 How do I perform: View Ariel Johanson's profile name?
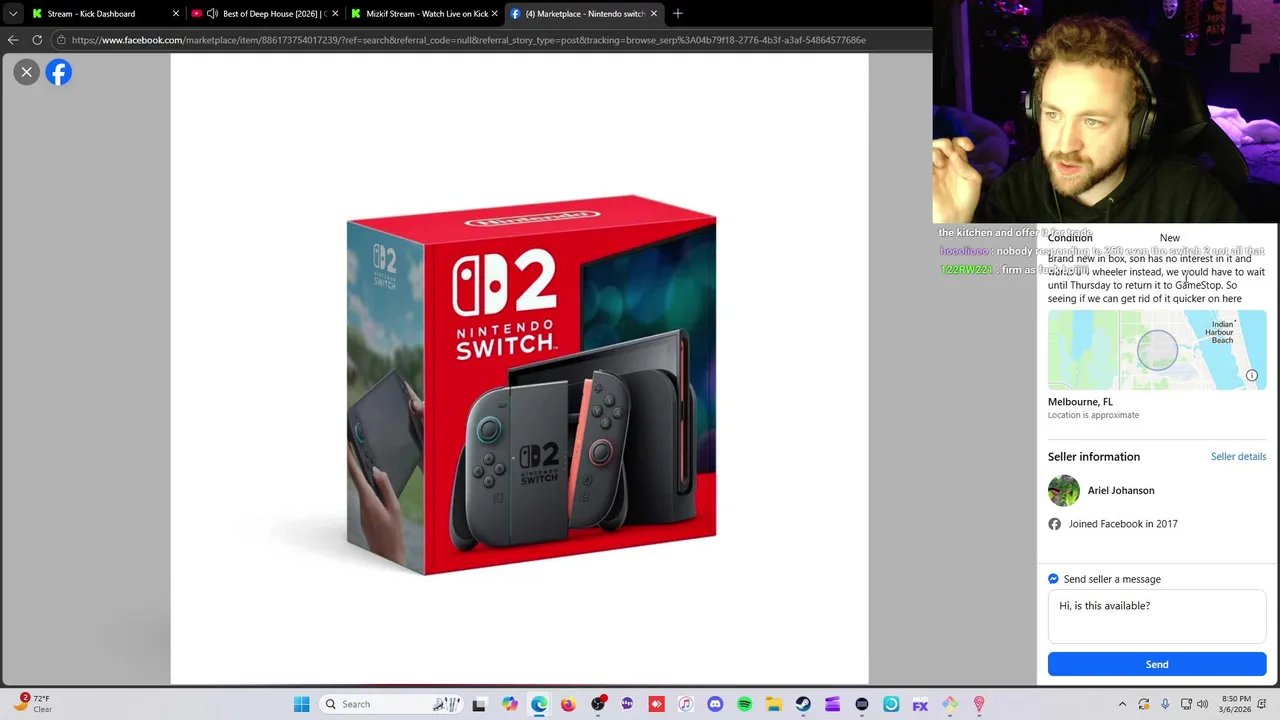[x=1121, y=491]
